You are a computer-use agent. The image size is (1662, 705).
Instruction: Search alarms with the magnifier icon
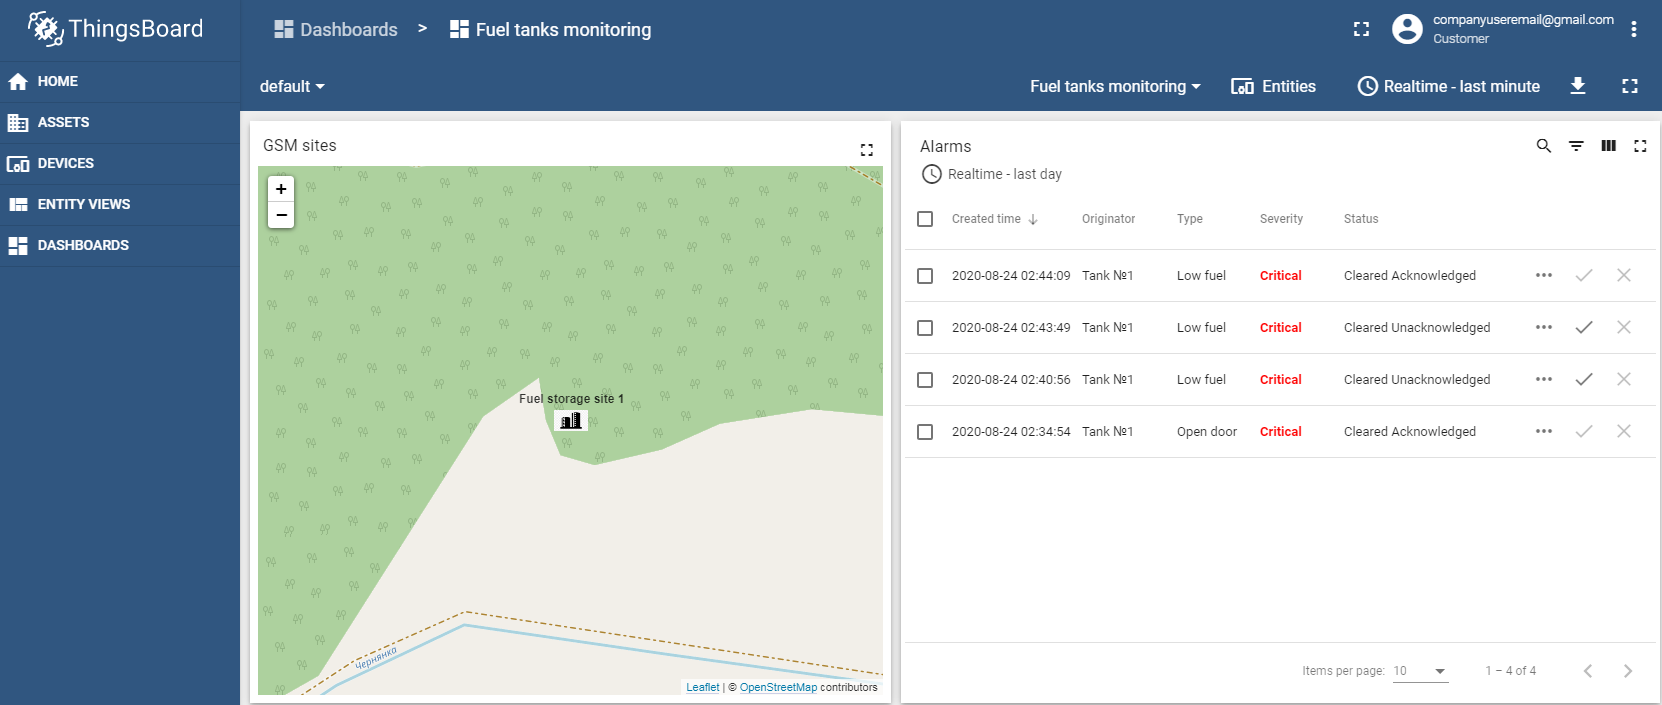click(1543, 146)
